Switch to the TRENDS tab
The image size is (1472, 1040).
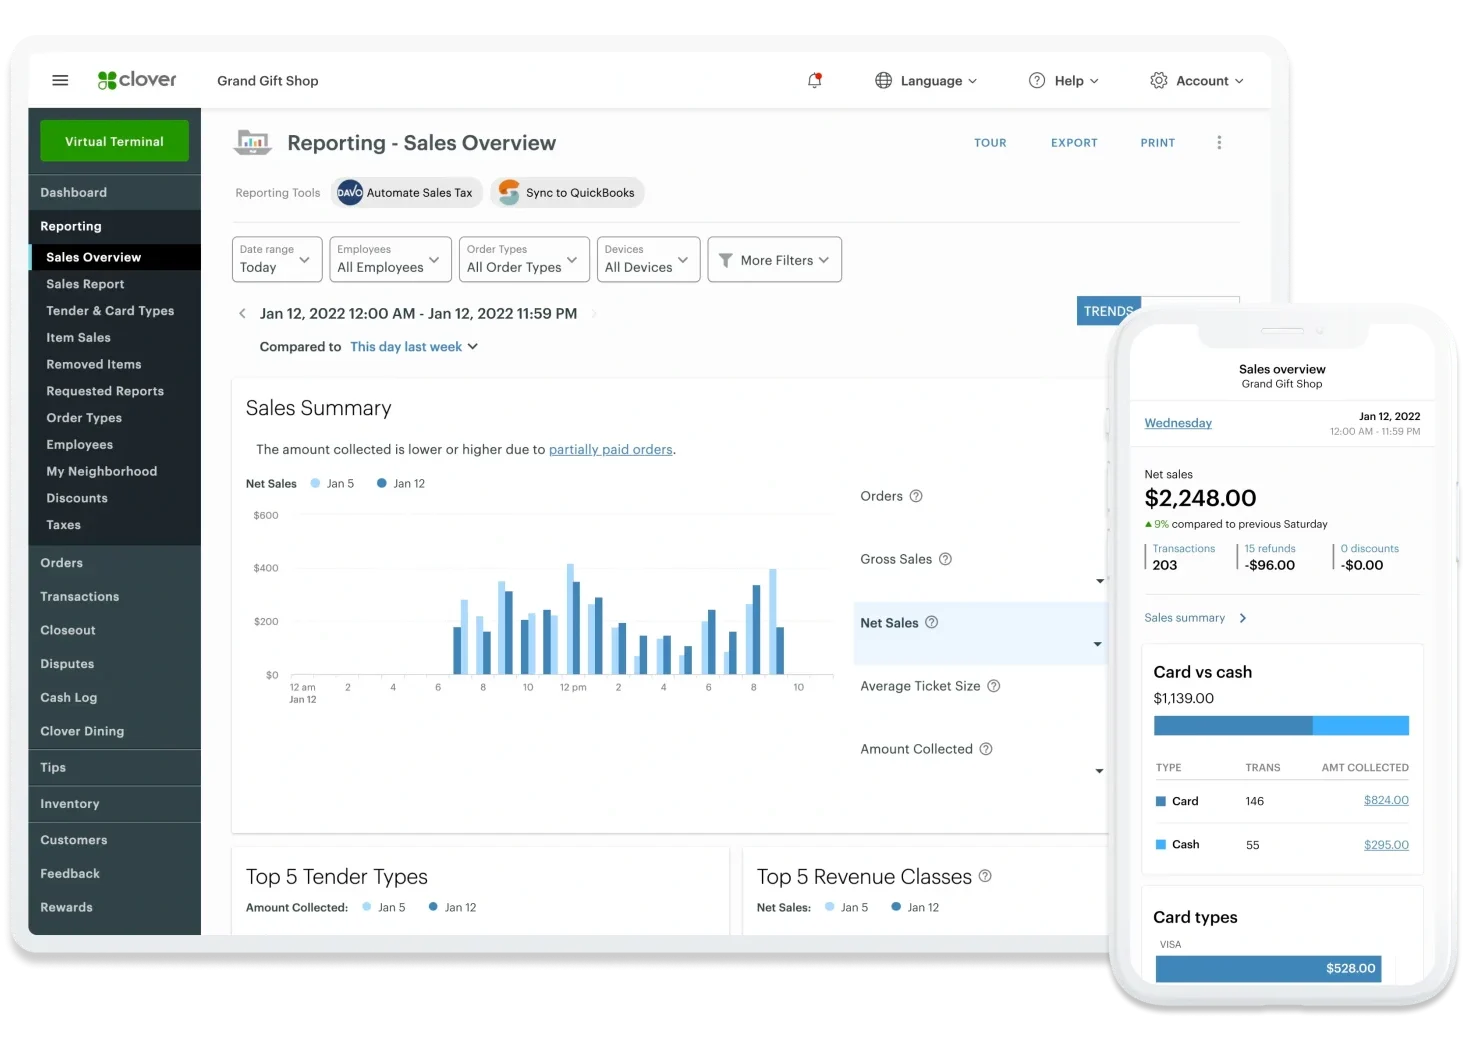1108,311
